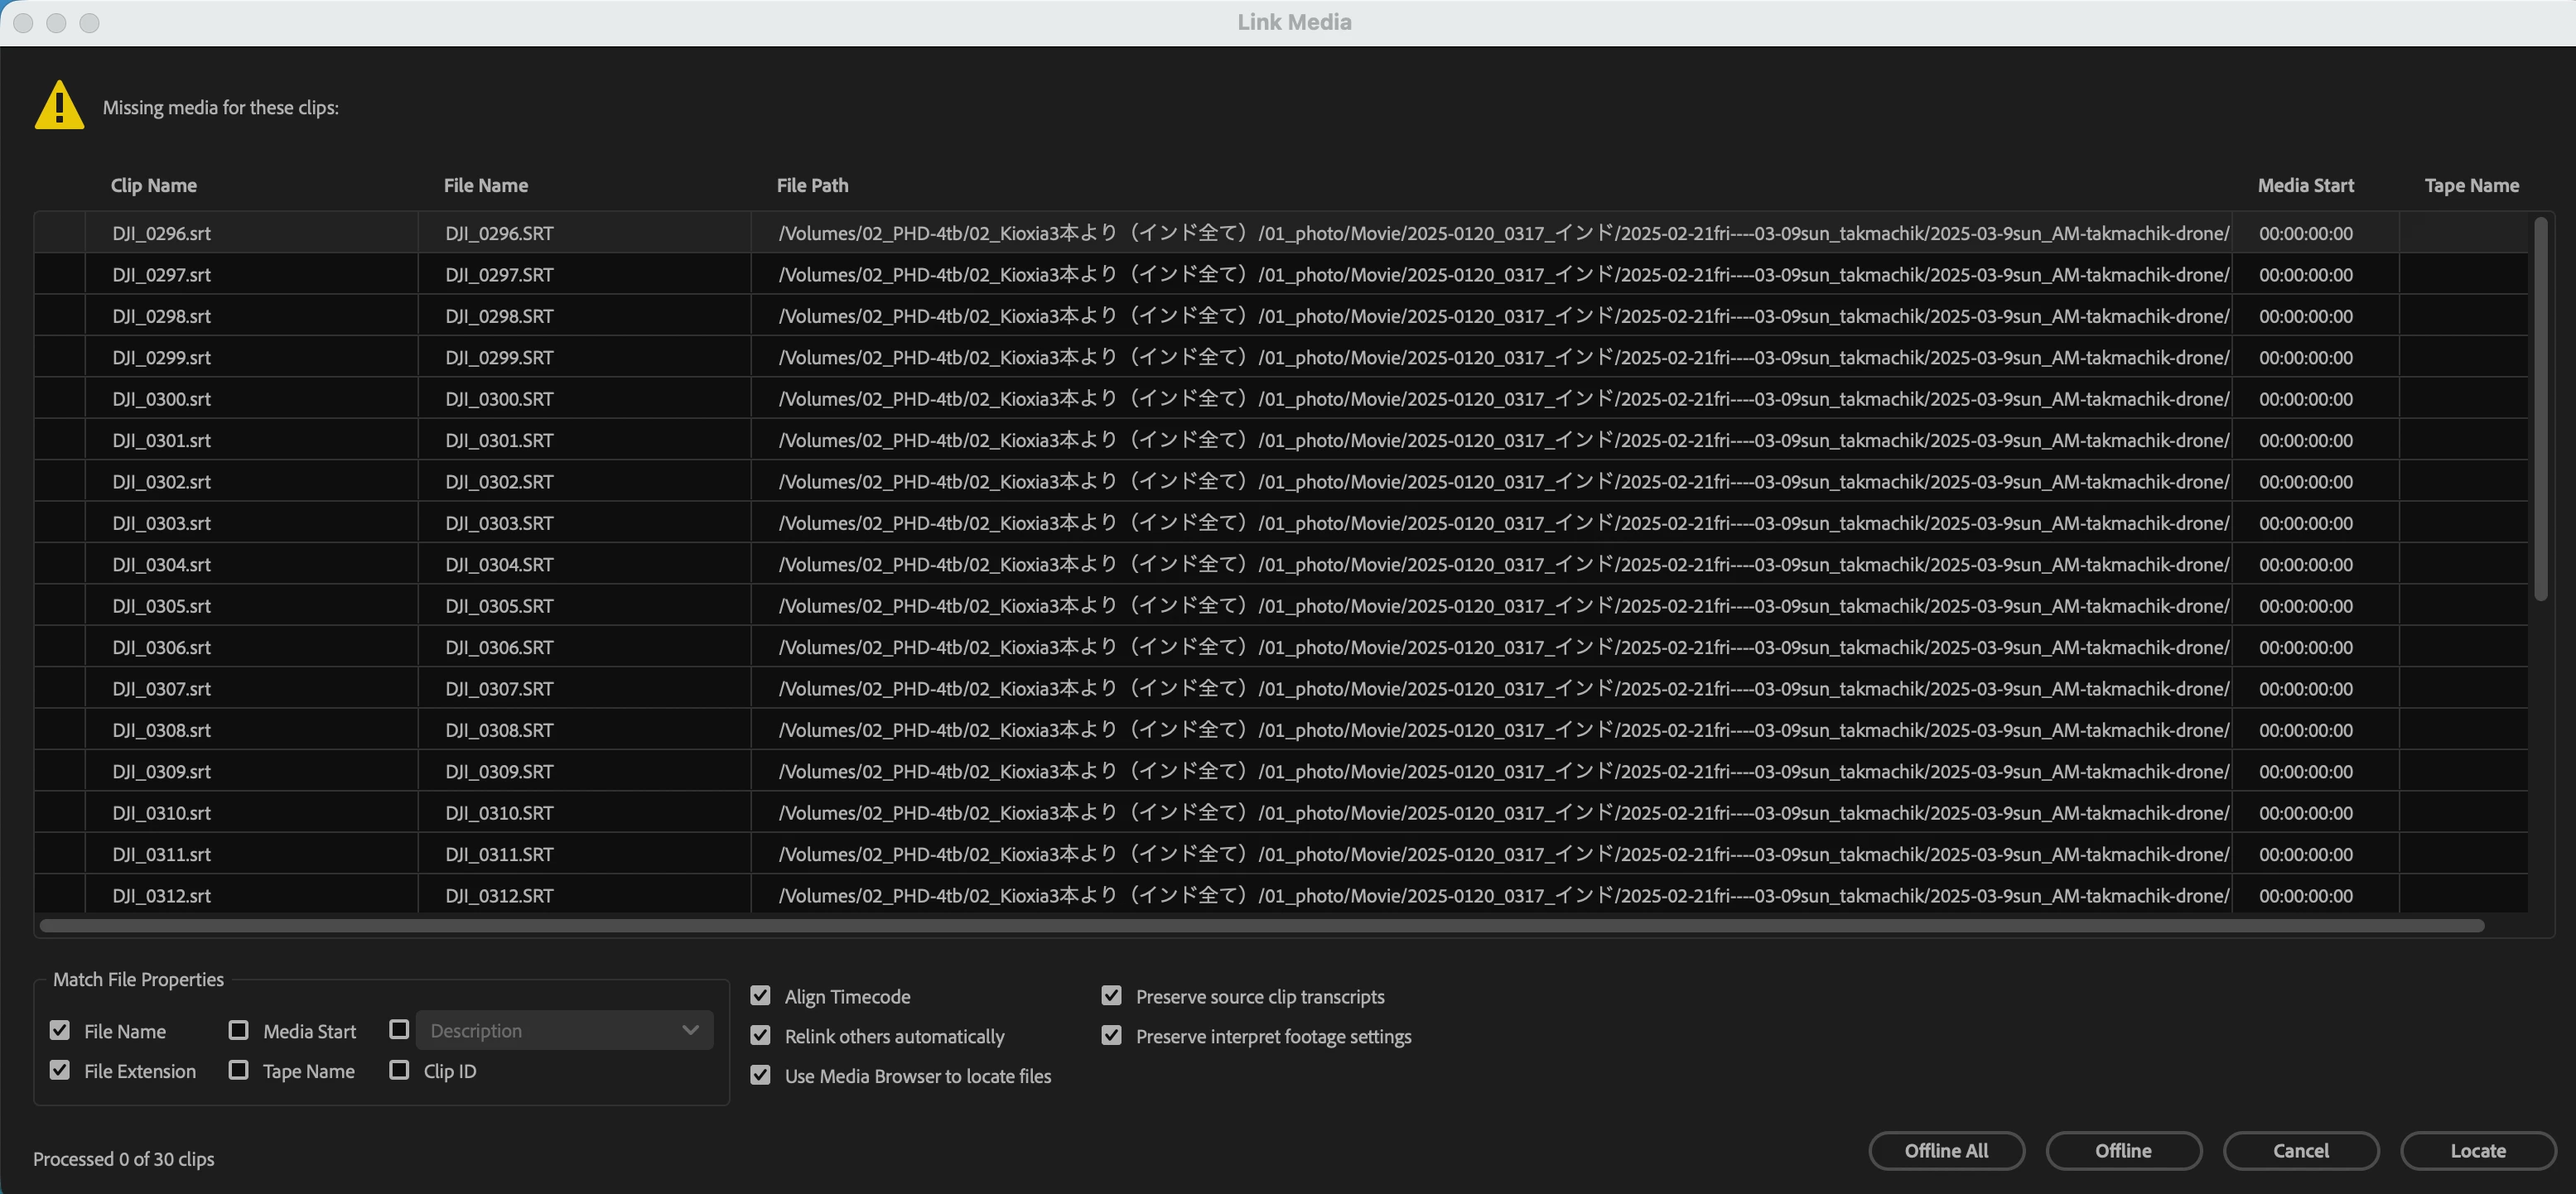Open the Description dropdown menu
Screen dimensions: 2576x1194
(x=564, y=1030)
